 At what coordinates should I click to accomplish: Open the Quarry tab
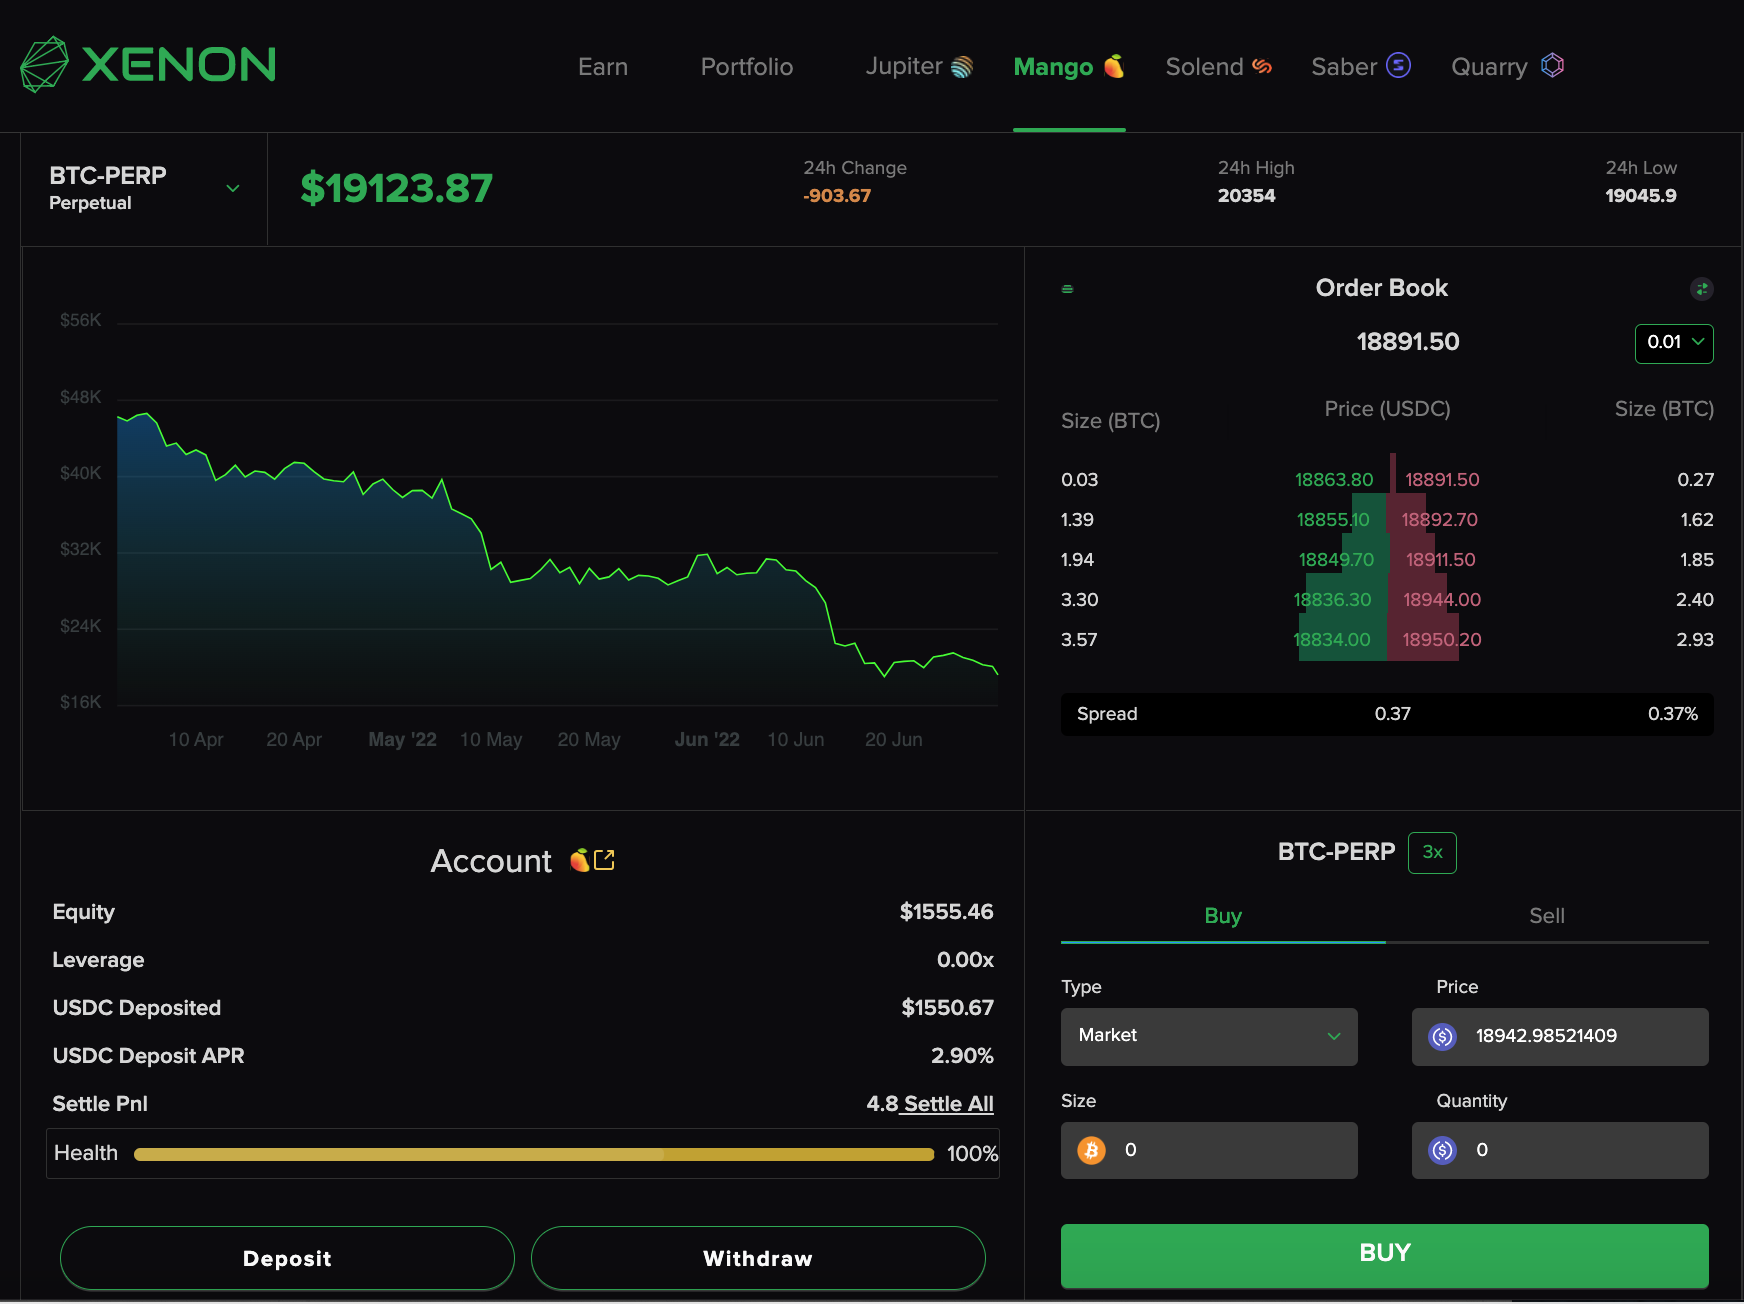click(x=1508, y=67)
